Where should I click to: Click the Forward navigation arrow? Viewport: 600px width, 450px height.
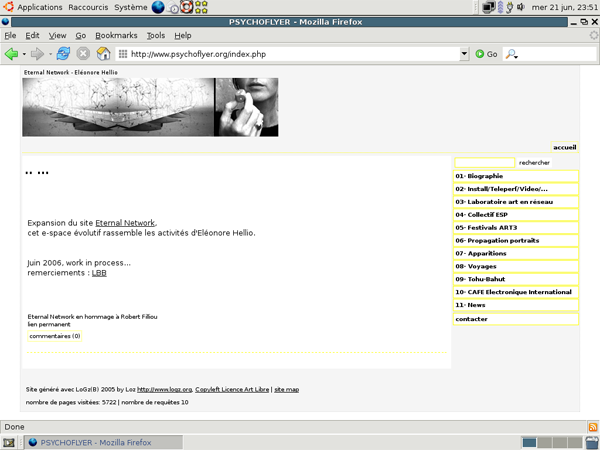click(37, 53)
